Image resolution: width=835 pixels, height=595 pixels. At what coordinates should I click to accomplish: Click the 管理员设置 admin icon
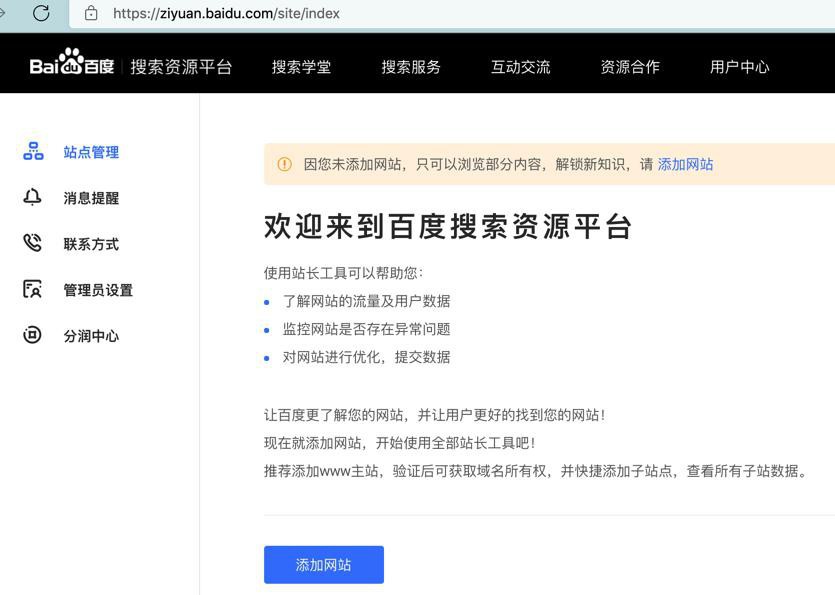coord(32,289)
